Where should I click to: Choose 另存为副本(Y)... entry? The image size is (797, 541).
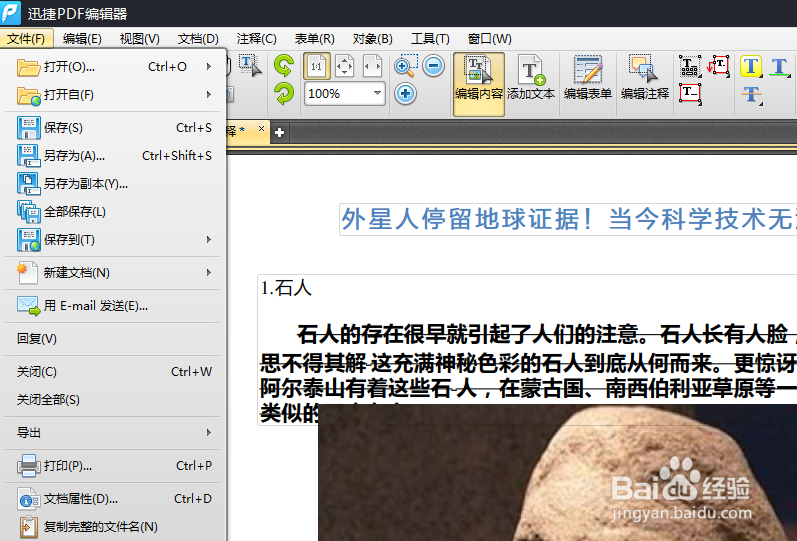point(113,184)
